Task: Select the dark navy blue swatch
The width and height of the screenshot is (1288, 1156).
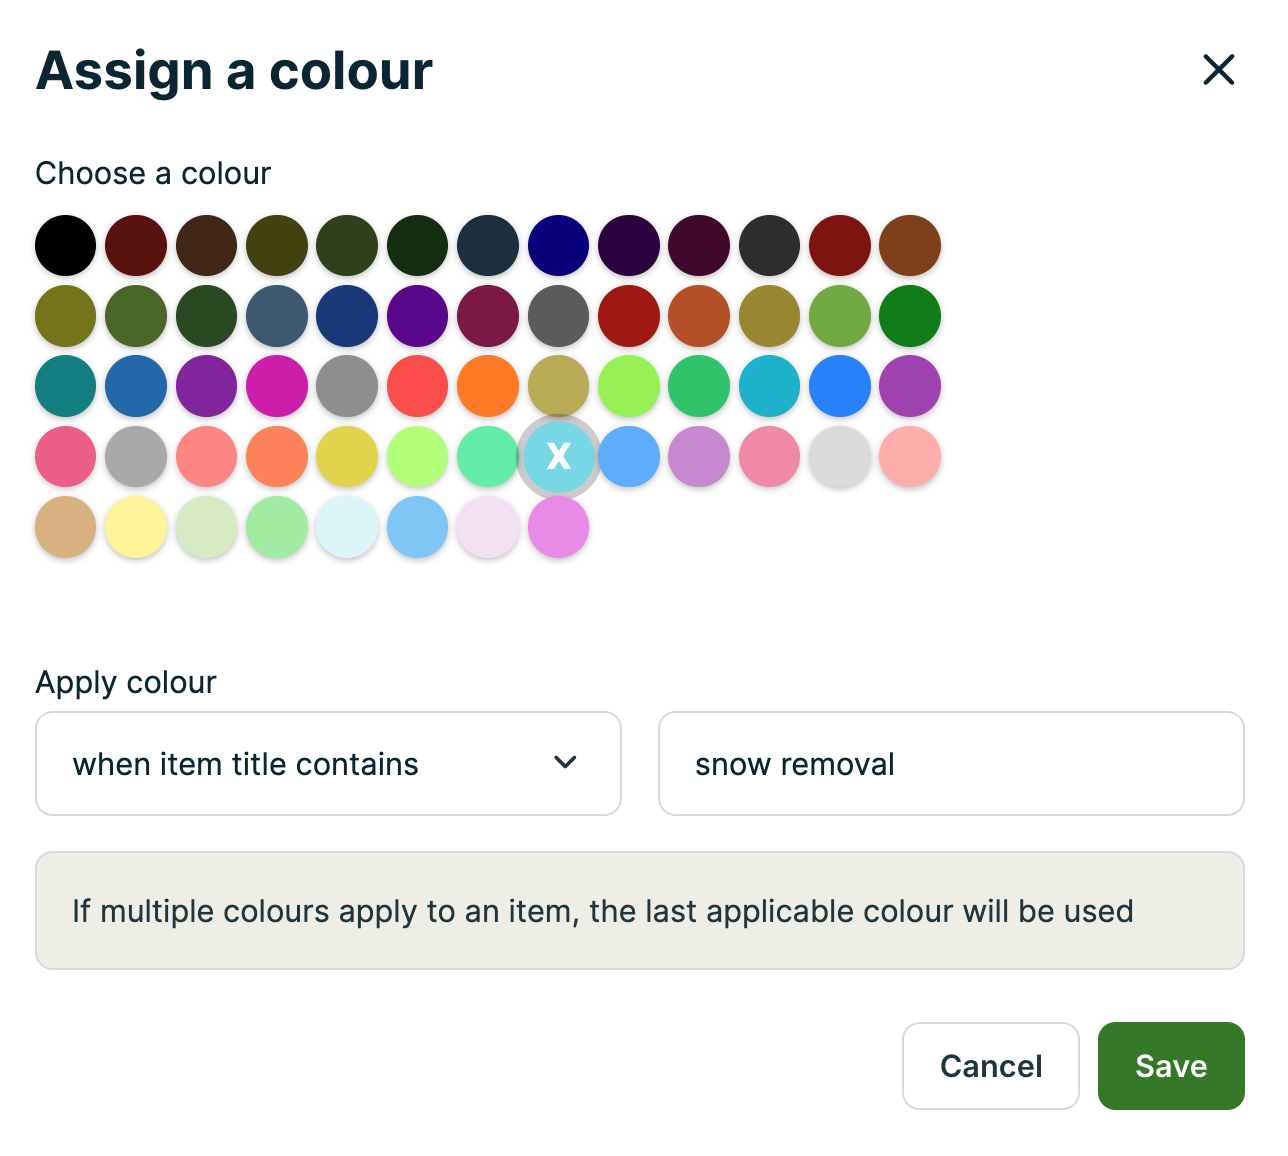Action: point(558,245)
